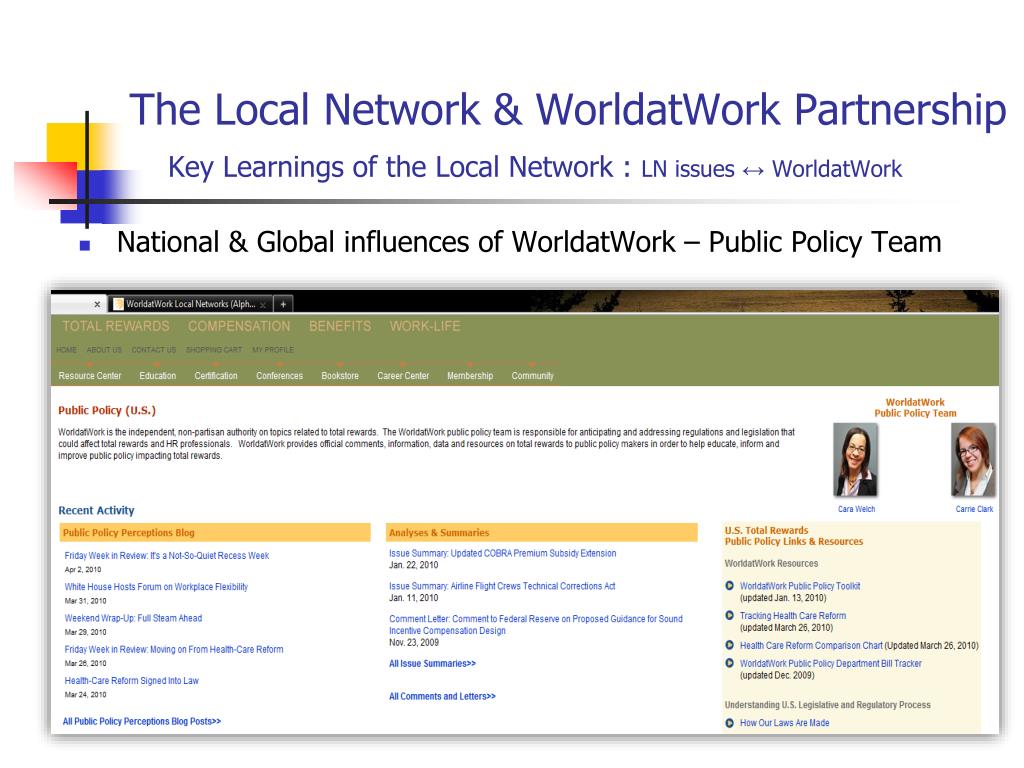Open Tracking Health Care Reform link
The image size is (1024, 768).
click(x=793, y=616)
